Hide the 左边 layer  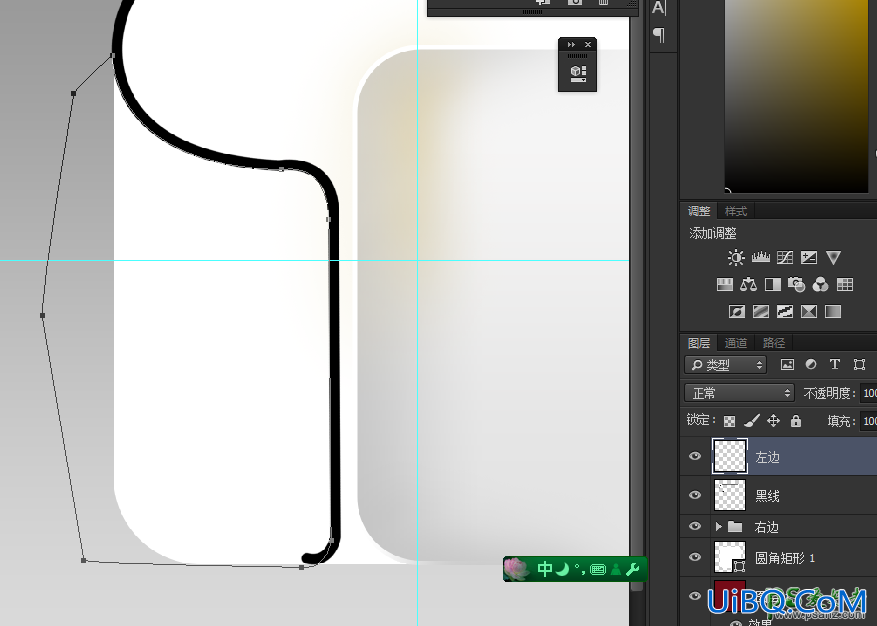tap(695, 456)
